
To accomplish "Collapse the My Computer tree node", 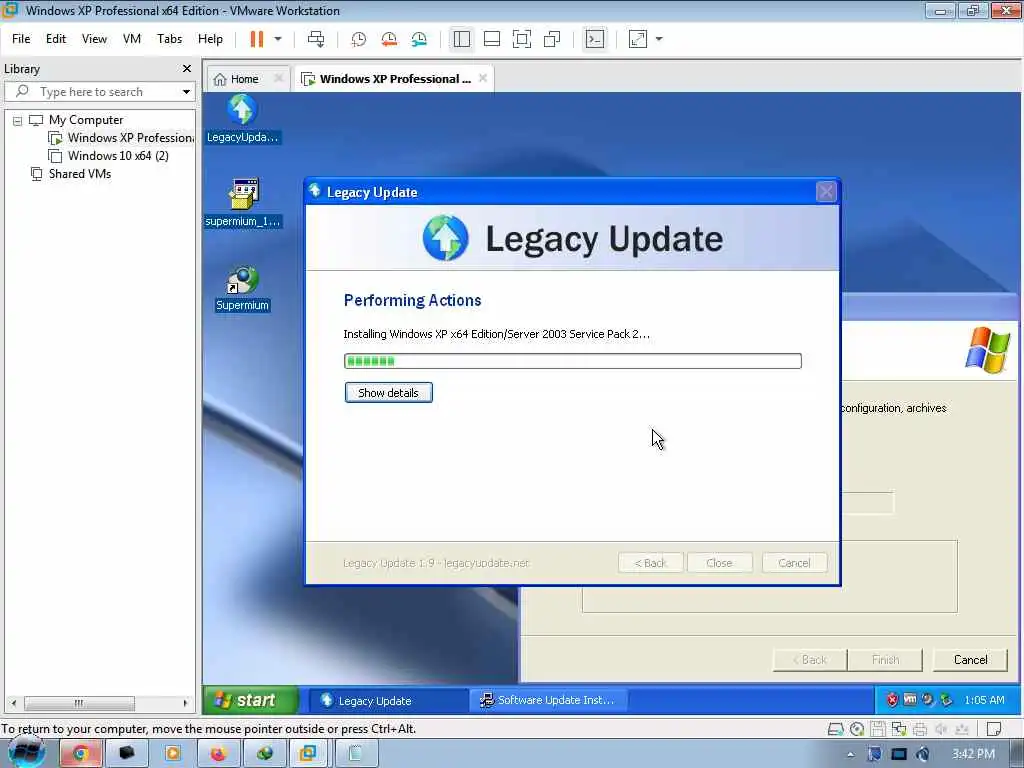I will (x=18, y=121).
